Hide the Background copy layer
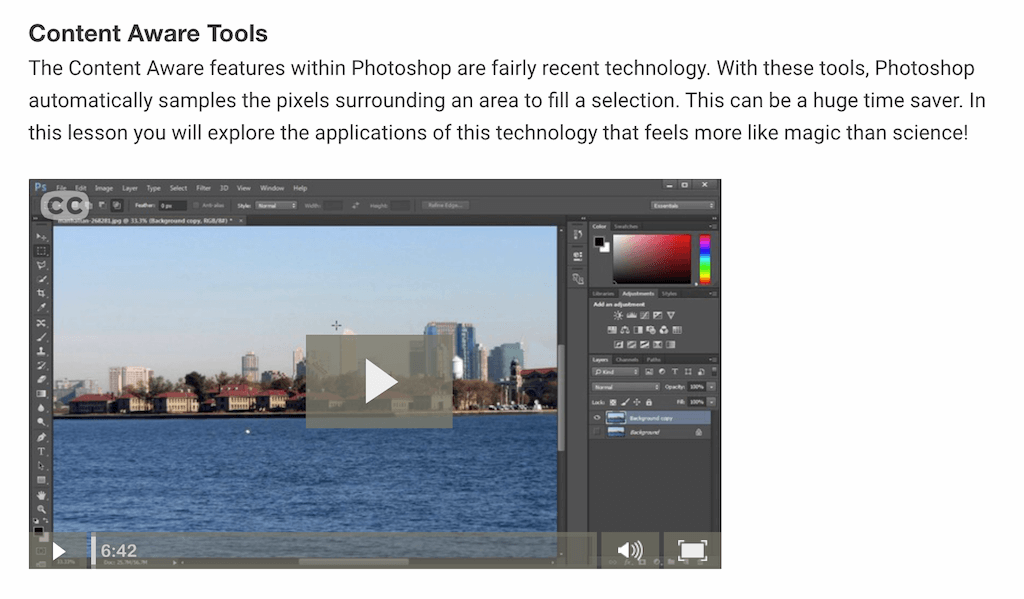1024x599 pixels. [x=597, y=417]
